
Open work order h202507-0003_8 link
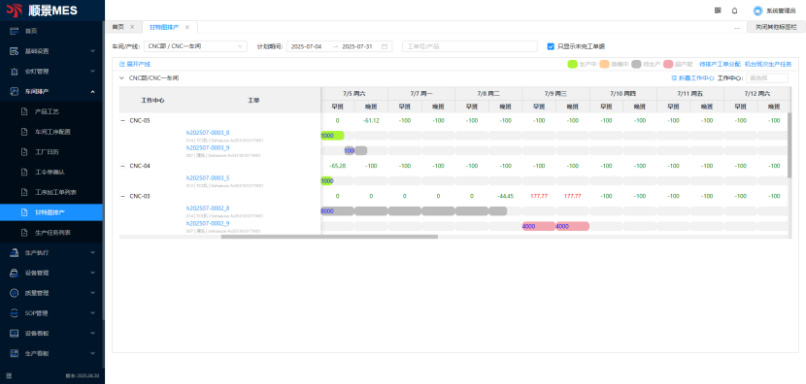point(208,133)
